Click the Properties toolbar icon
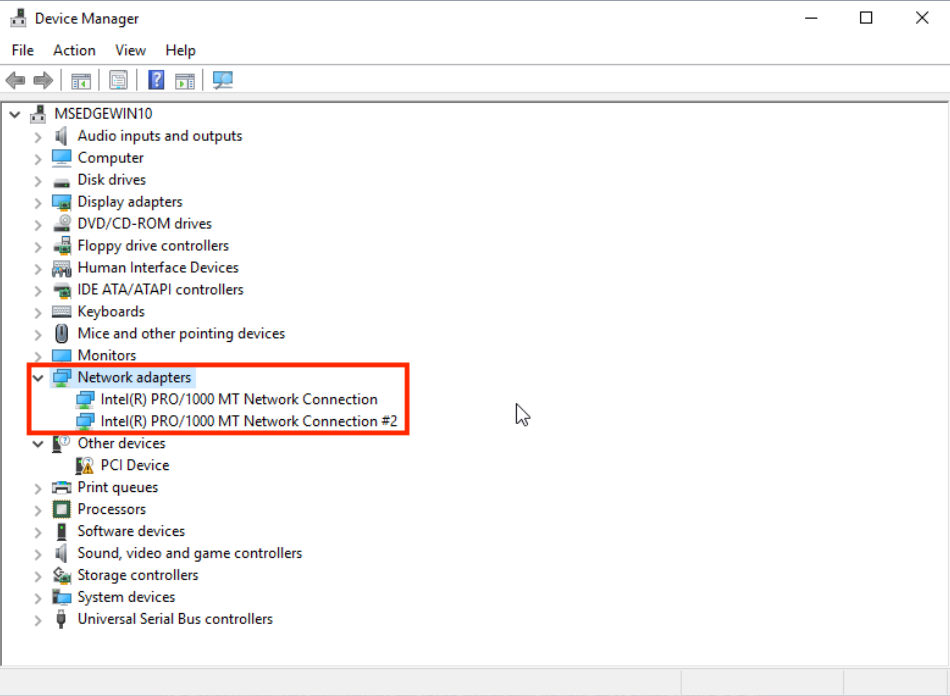The image size is (950, 696). [x=119, y=80]
